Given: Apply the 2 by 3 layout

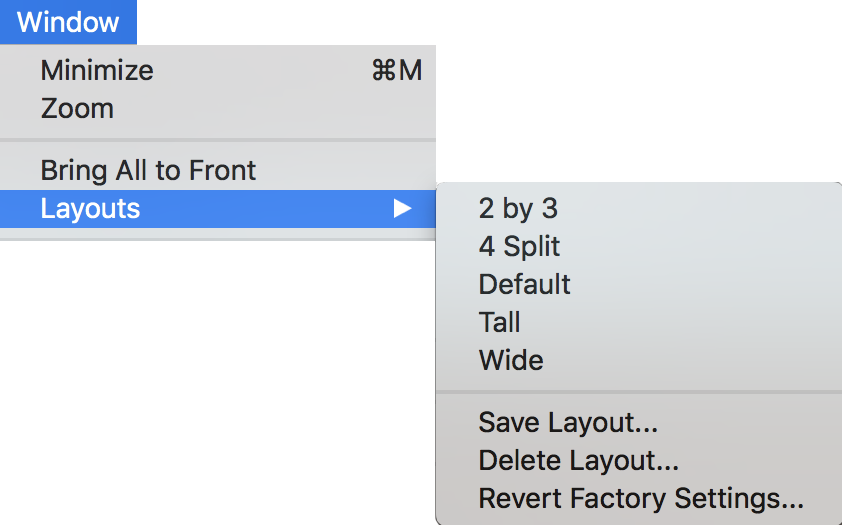Looking at the screenshot, I should (517, 208).
